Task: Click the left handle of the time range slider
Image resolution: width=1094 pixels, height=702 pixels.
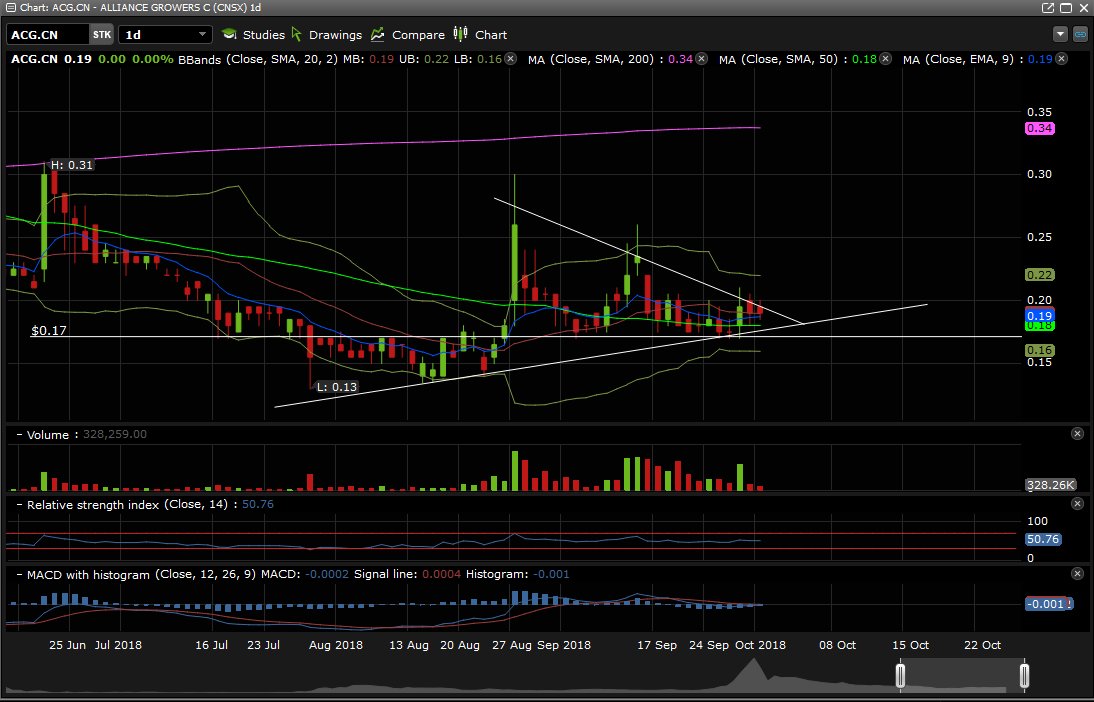Action: point(900,675)
